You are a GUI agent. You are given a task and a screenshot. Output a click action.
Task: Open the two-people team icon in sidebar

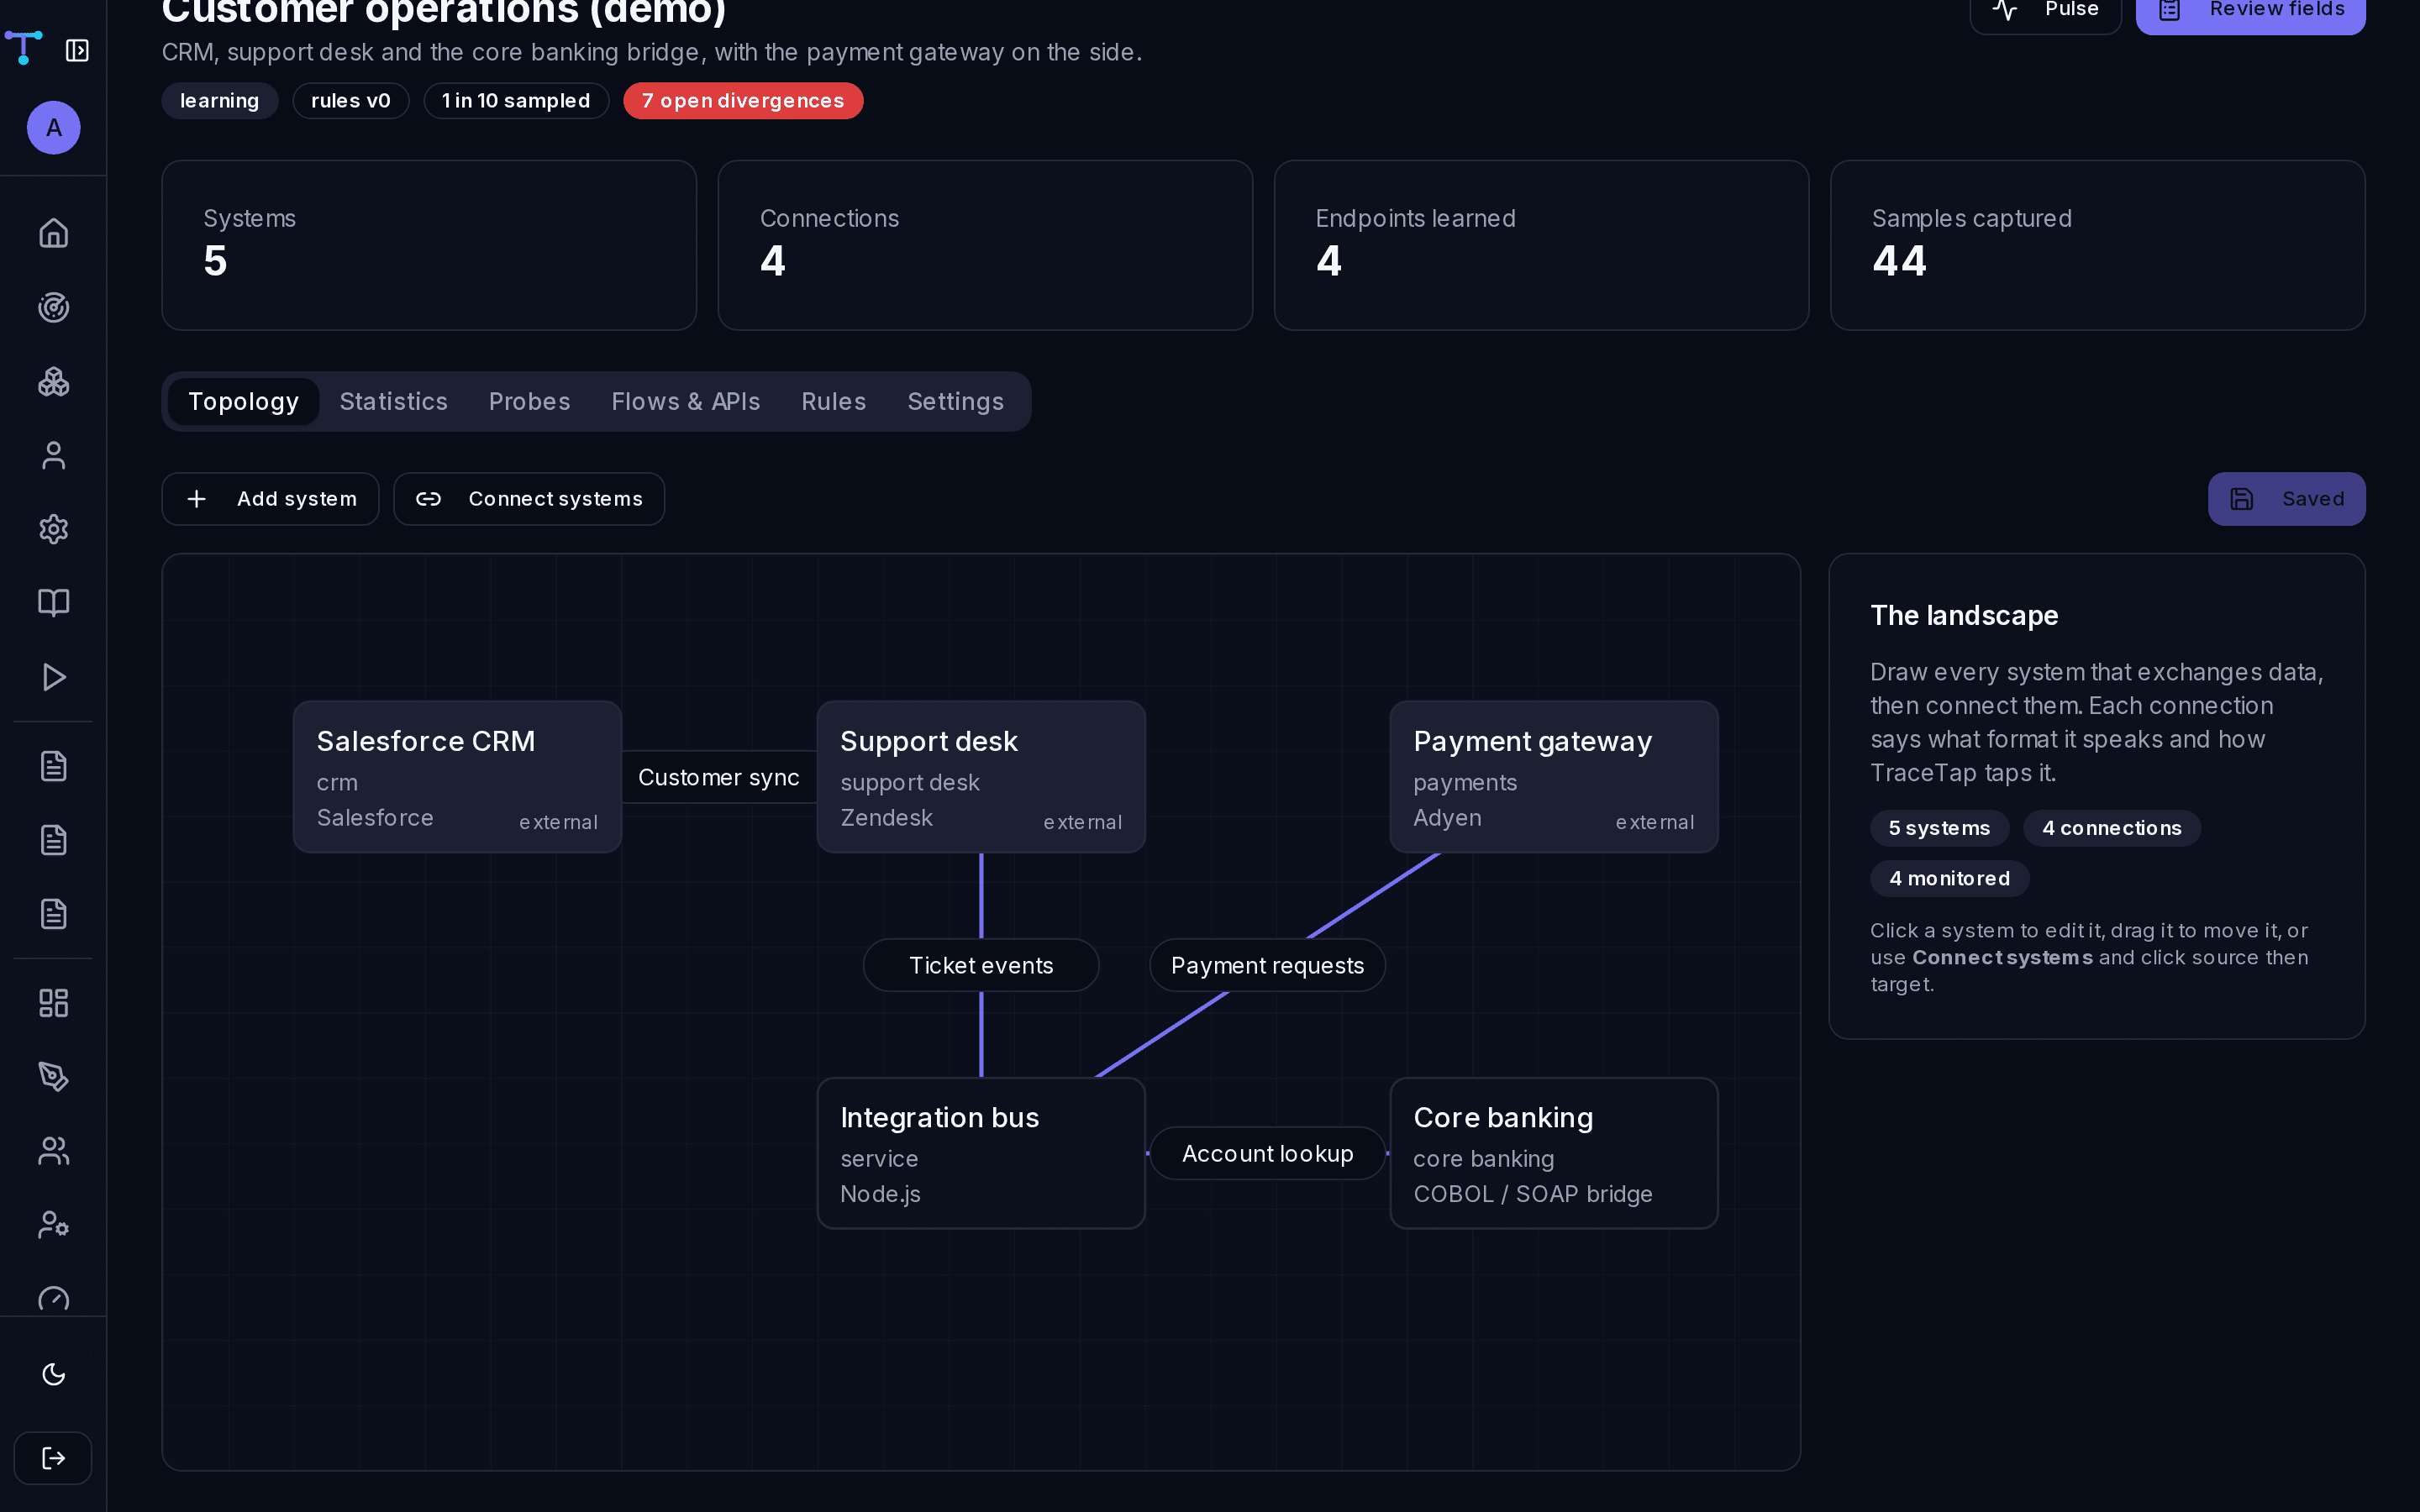(x=54, y=1151)
